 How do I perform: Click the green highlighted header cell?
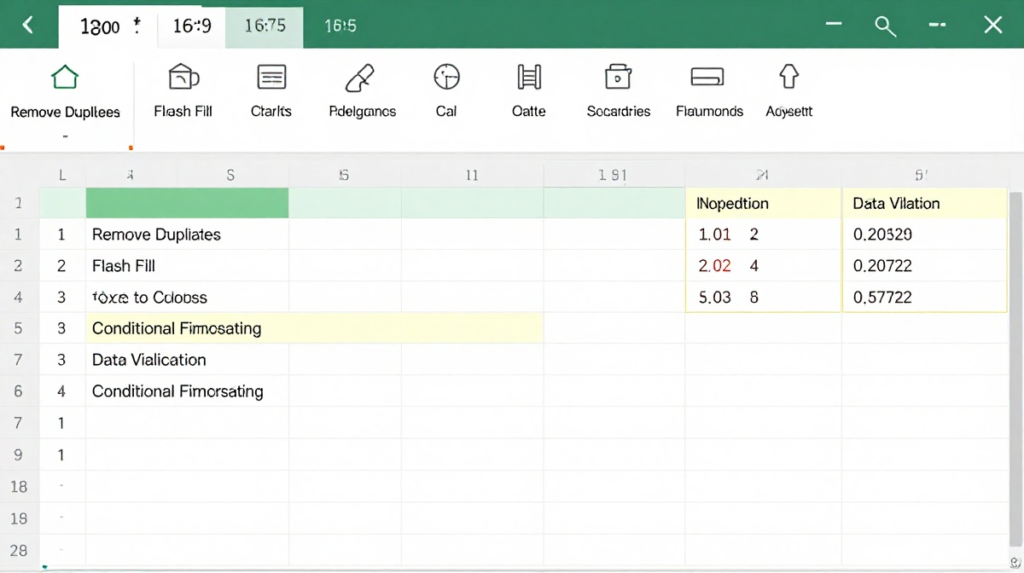187,203
